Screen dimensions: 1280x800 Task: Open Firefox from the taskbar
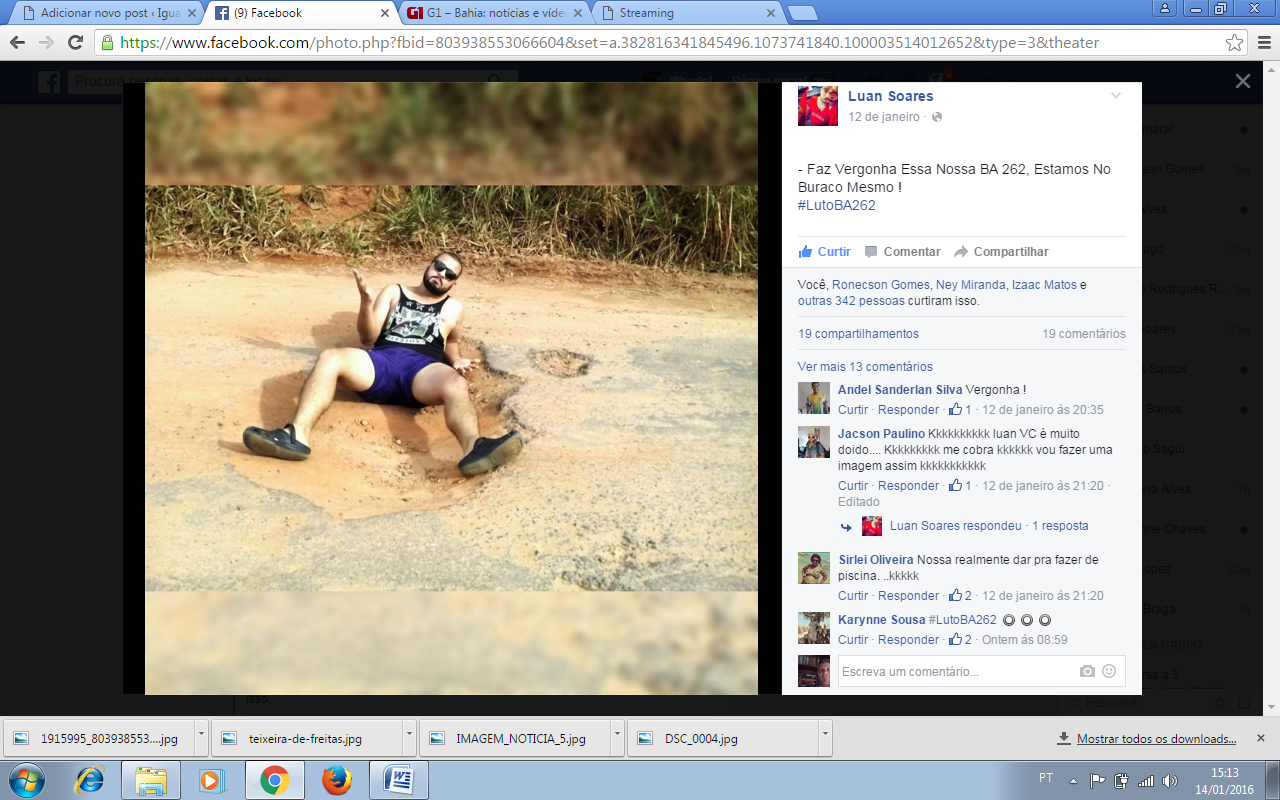(337, 780)
